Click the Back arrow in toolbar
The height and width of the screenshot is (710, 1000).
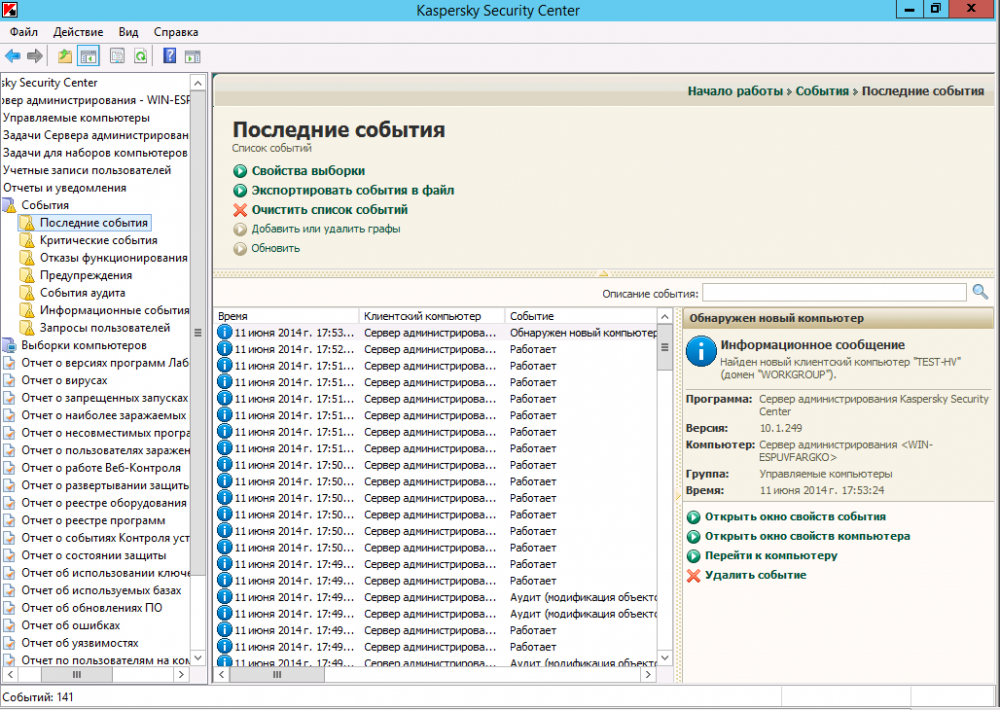point(13,56)
